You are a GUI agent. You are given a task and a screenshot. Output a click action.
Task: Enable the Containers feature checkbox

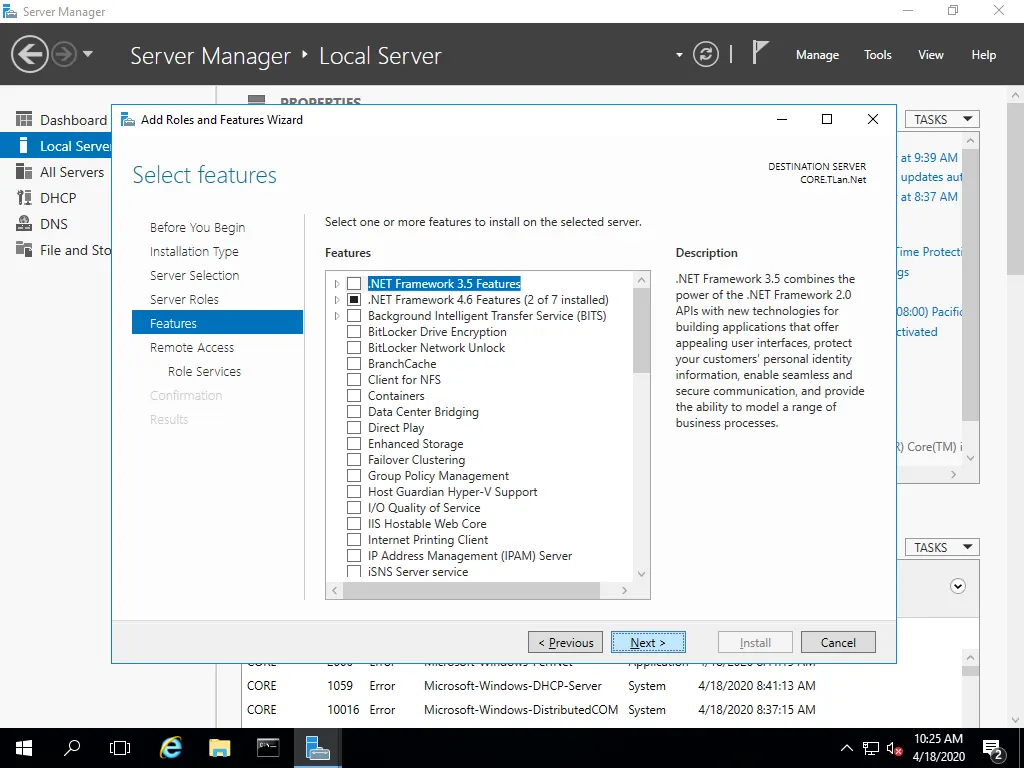tap(354, 396)
